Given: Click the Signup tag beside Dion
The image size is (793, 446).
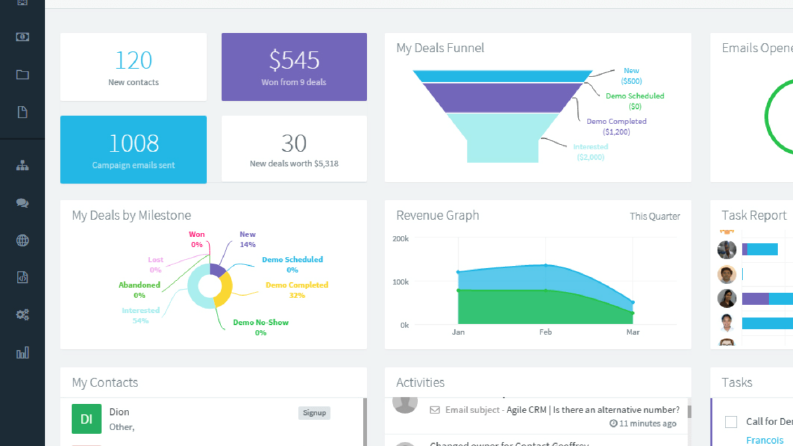Looking at the screenshot, I should [314, 413].
